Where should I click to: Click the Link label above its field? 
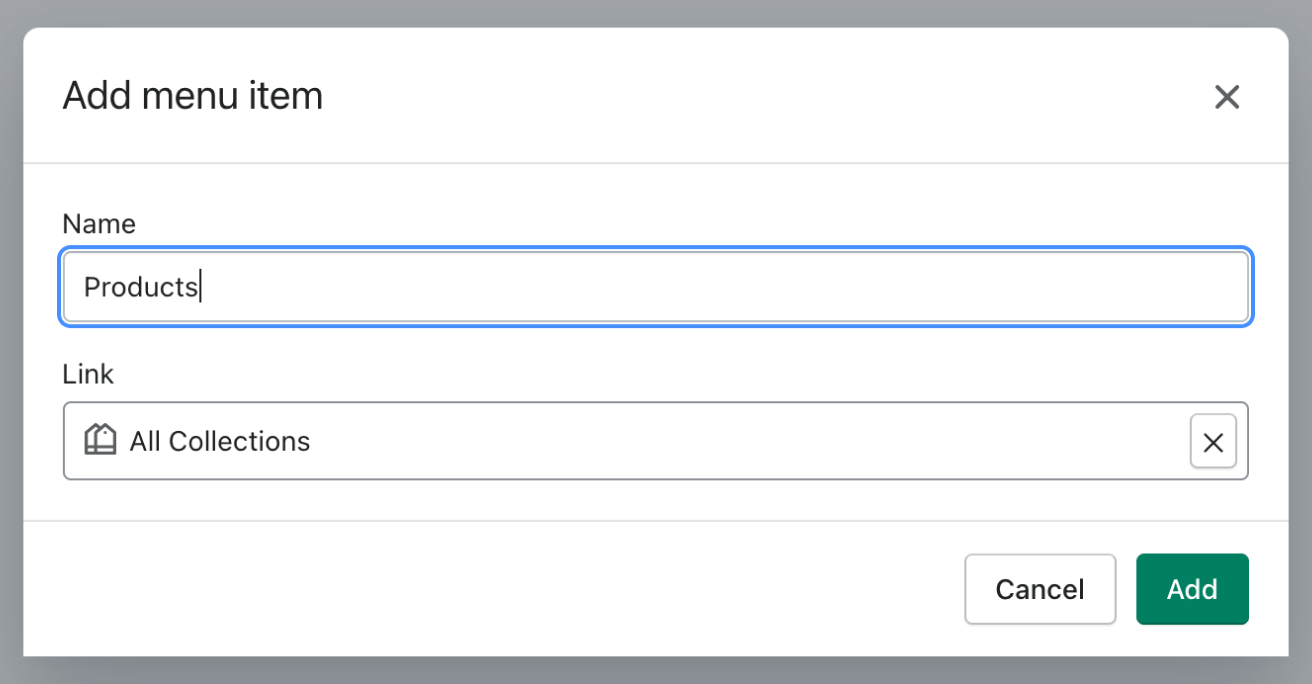tap(88, 373)
